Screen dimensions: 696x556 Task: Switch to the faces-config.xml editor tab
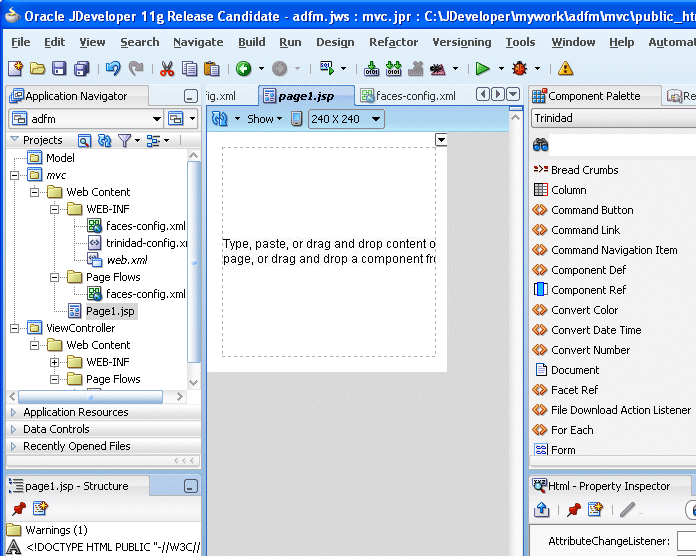pyautogui.click(x=408, y=96)
